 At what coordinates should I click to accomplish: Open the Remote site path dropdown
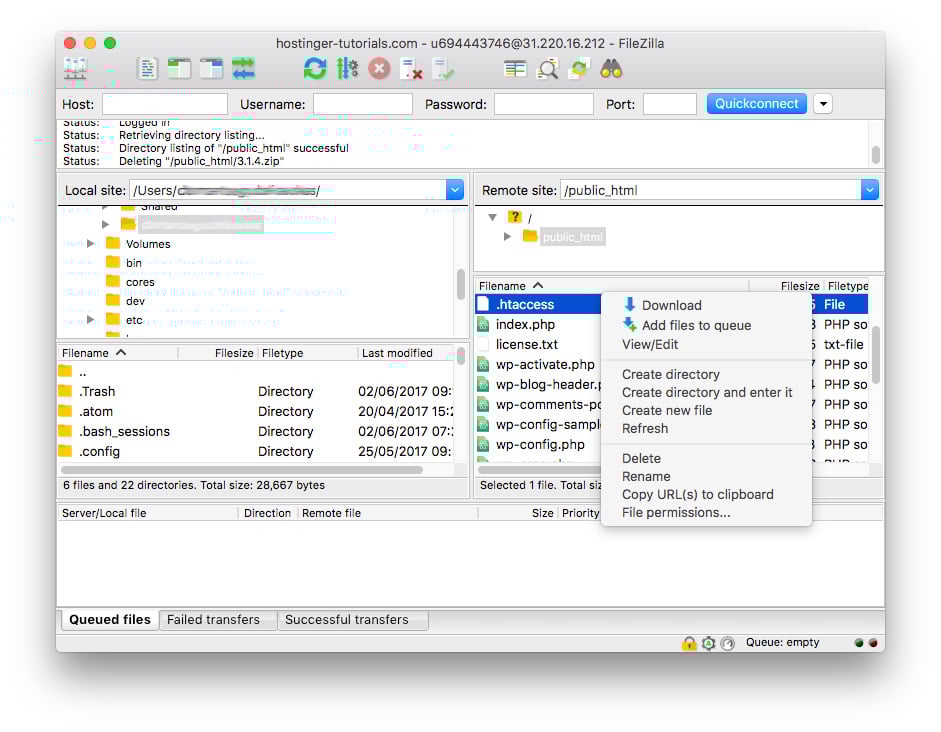pyautogui.click(x=870, y=190)
